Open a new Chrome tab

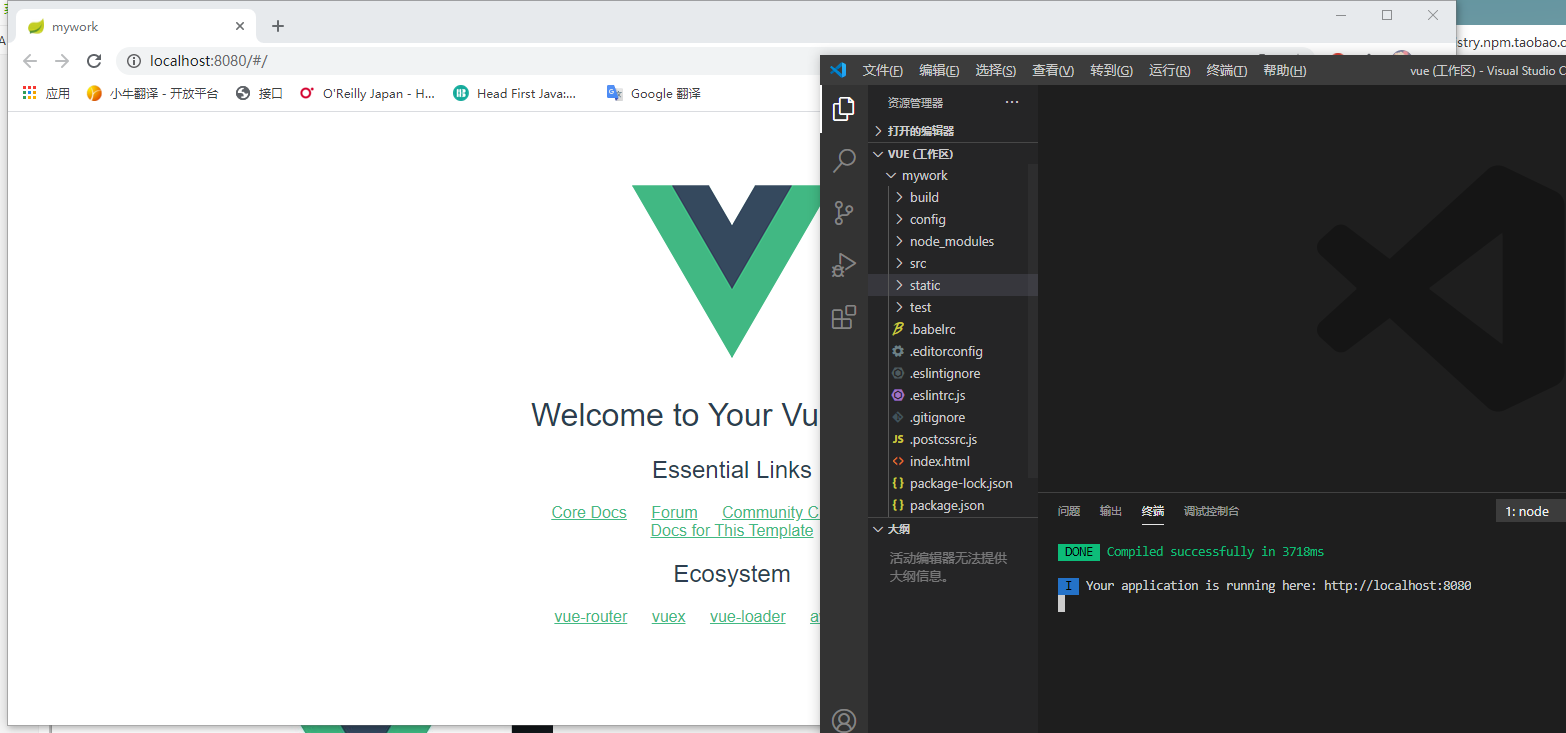point(278,26)
